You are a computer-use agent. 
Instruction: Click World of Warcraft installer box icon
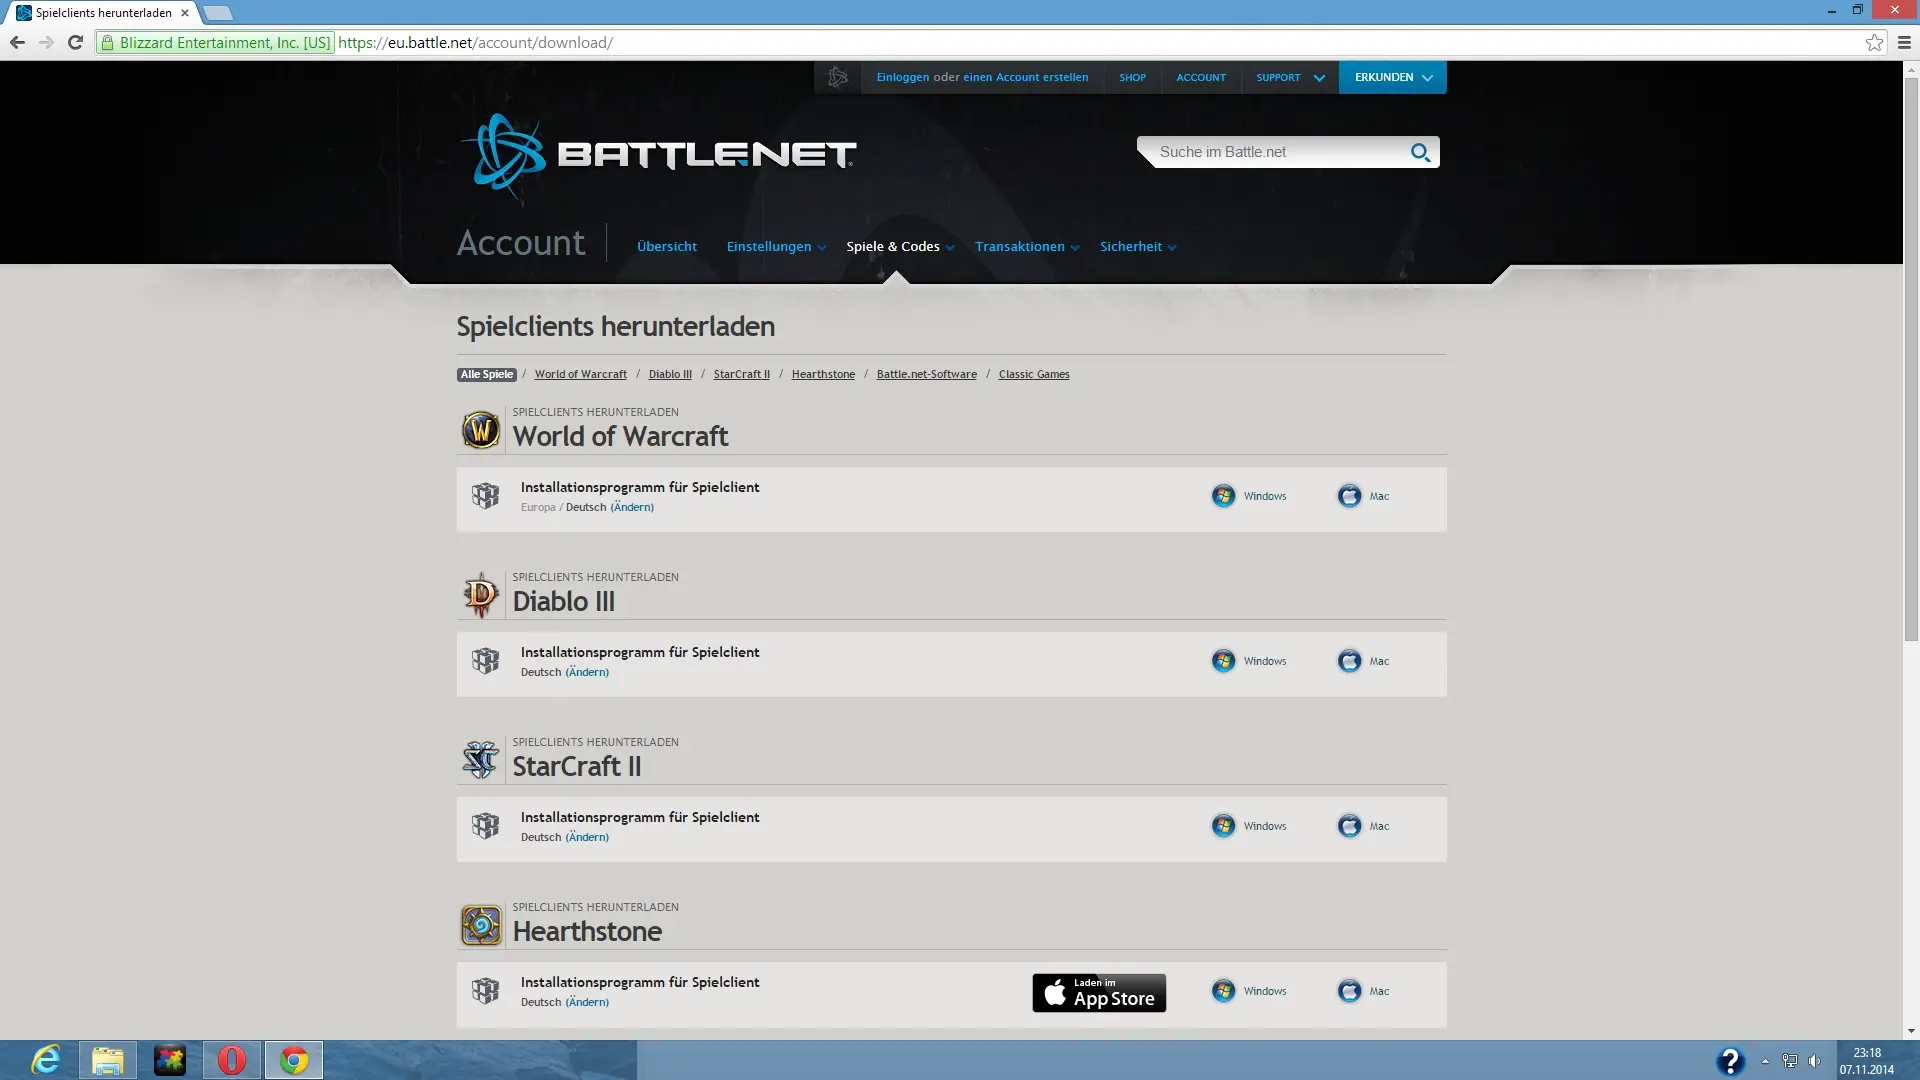coord(485,495)
